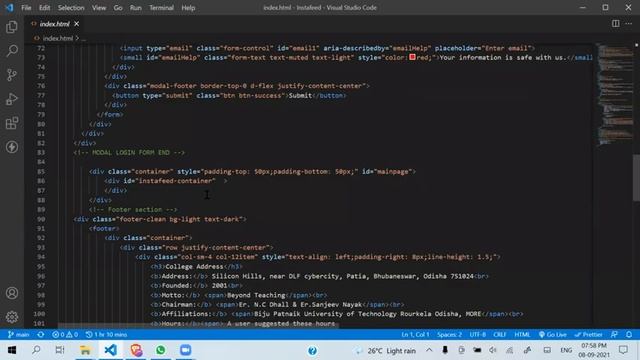640x360 pixels.
Task: Open the Explorer view in activity bar
Action: pos(12,27)
